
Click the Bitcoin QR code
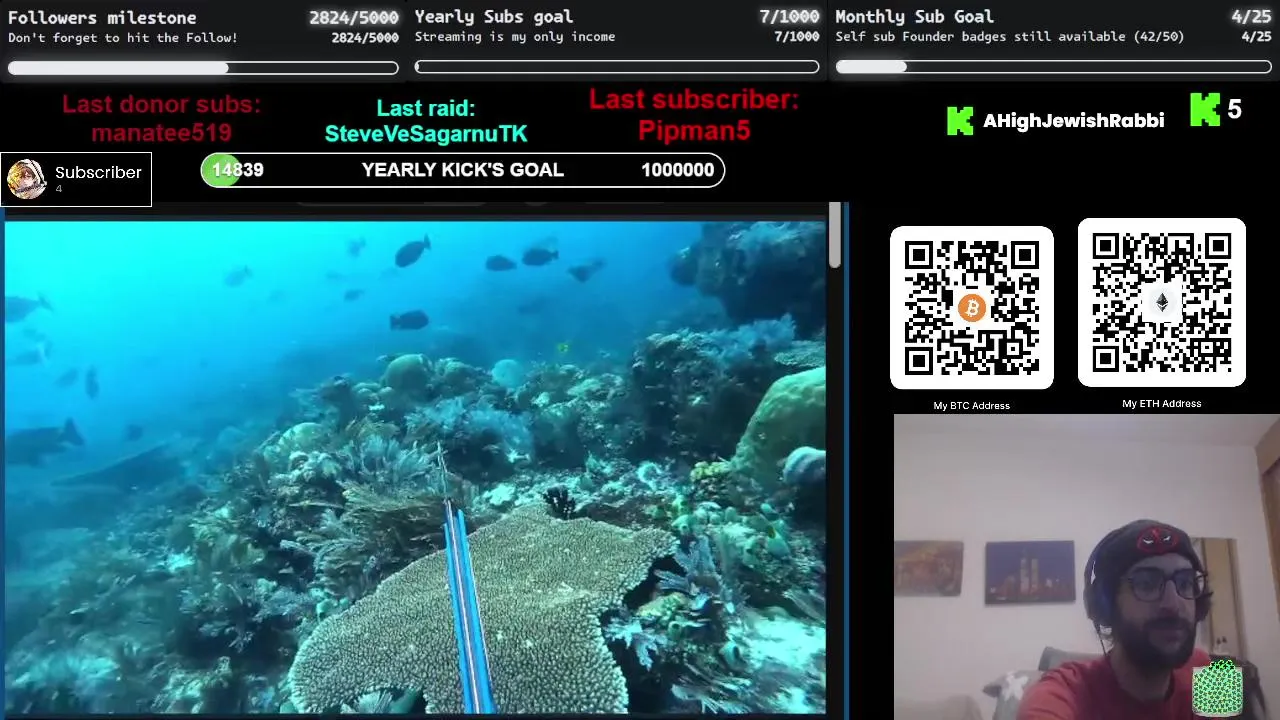[x=971, y=308]
